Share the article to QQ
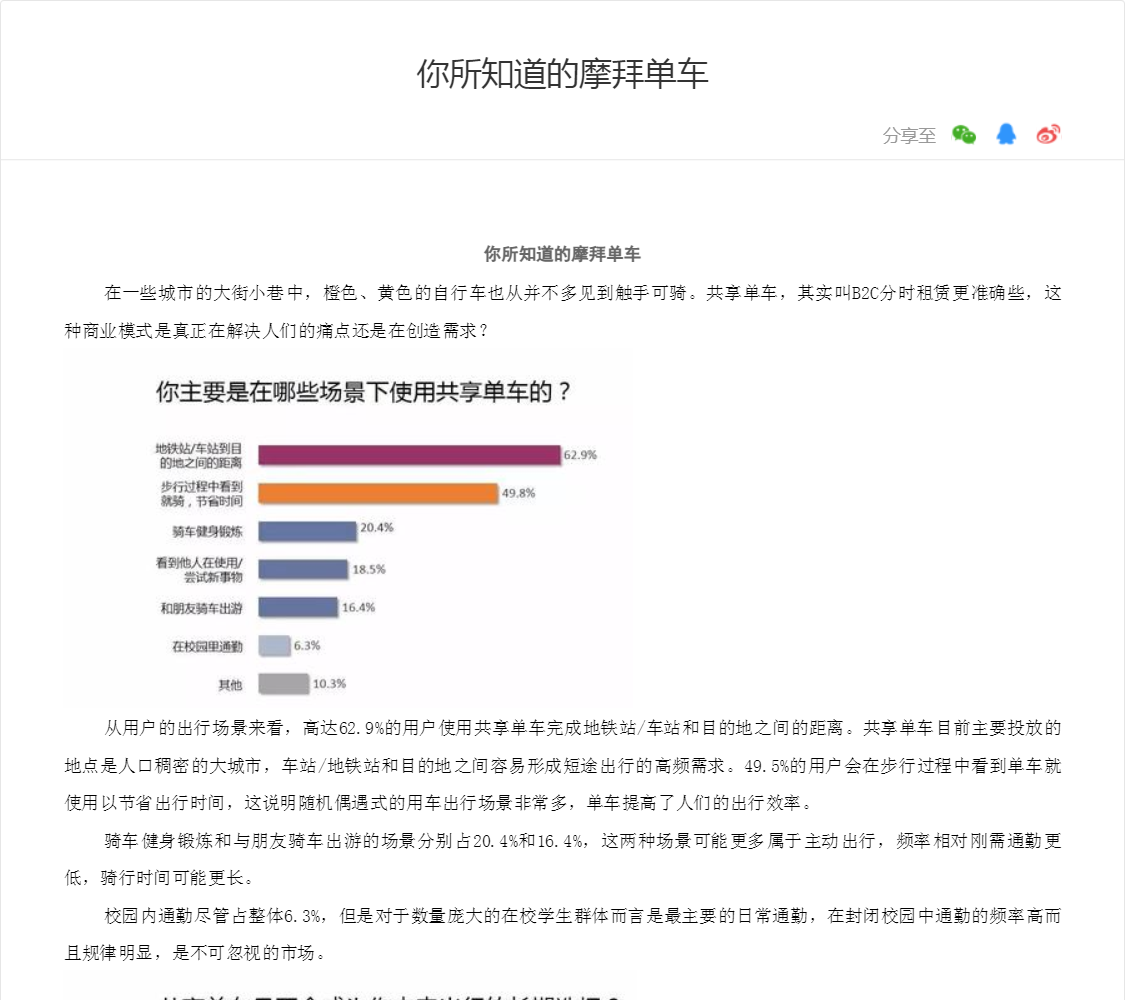This screenshot has width=1125, height=1000. click(1006, 134)
